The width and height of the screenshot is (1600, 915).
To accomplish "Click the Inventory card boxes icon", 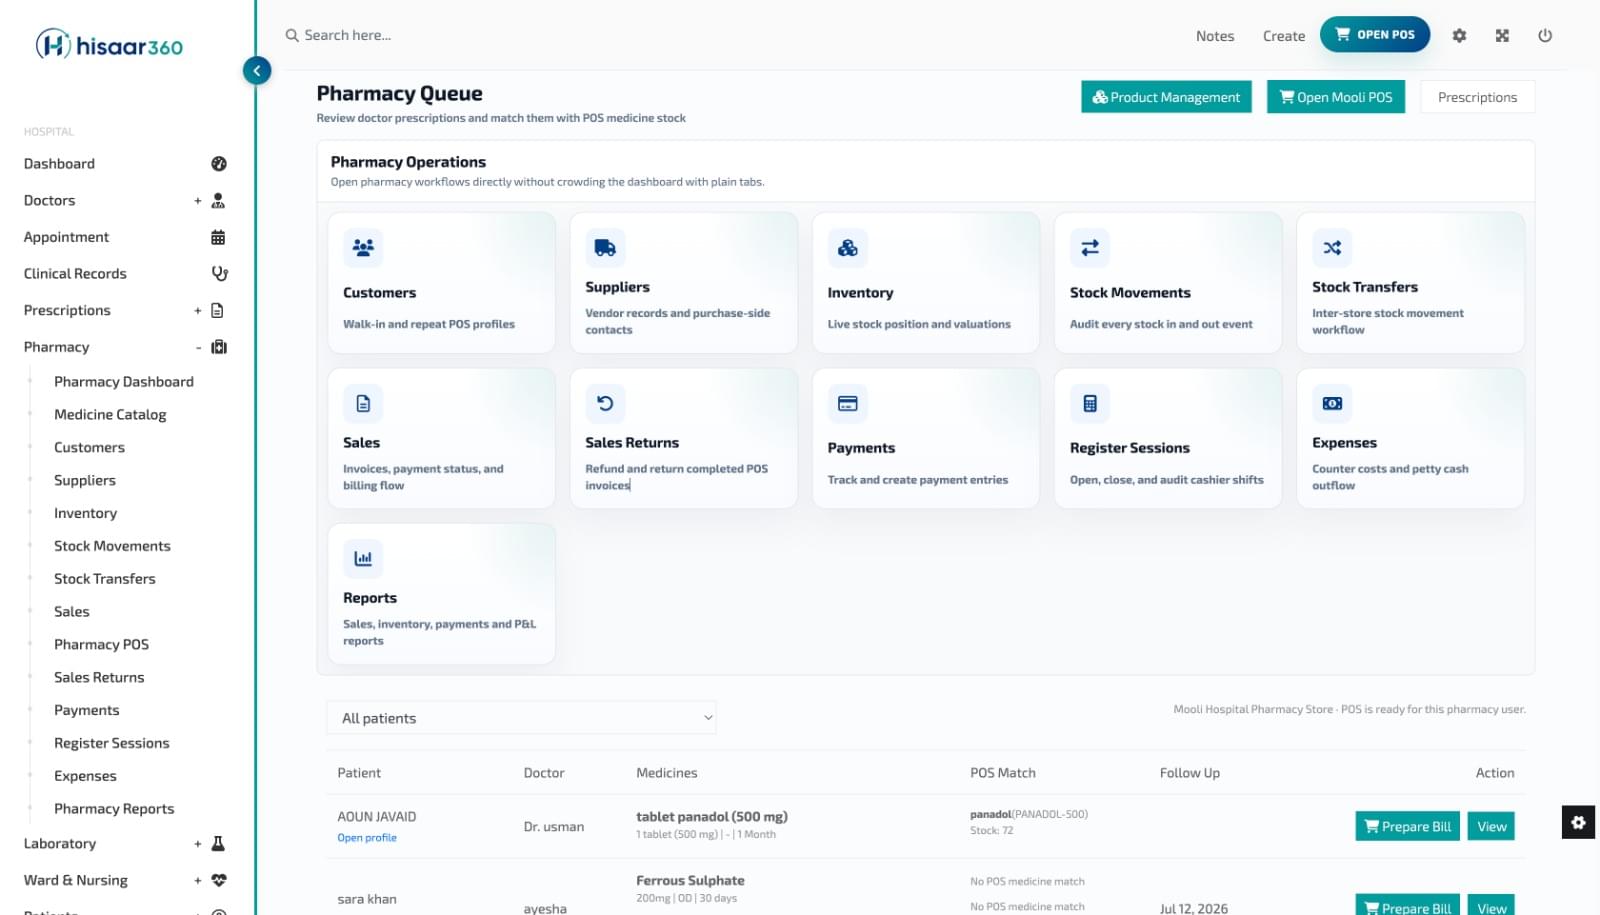I will tap(847, 247).
